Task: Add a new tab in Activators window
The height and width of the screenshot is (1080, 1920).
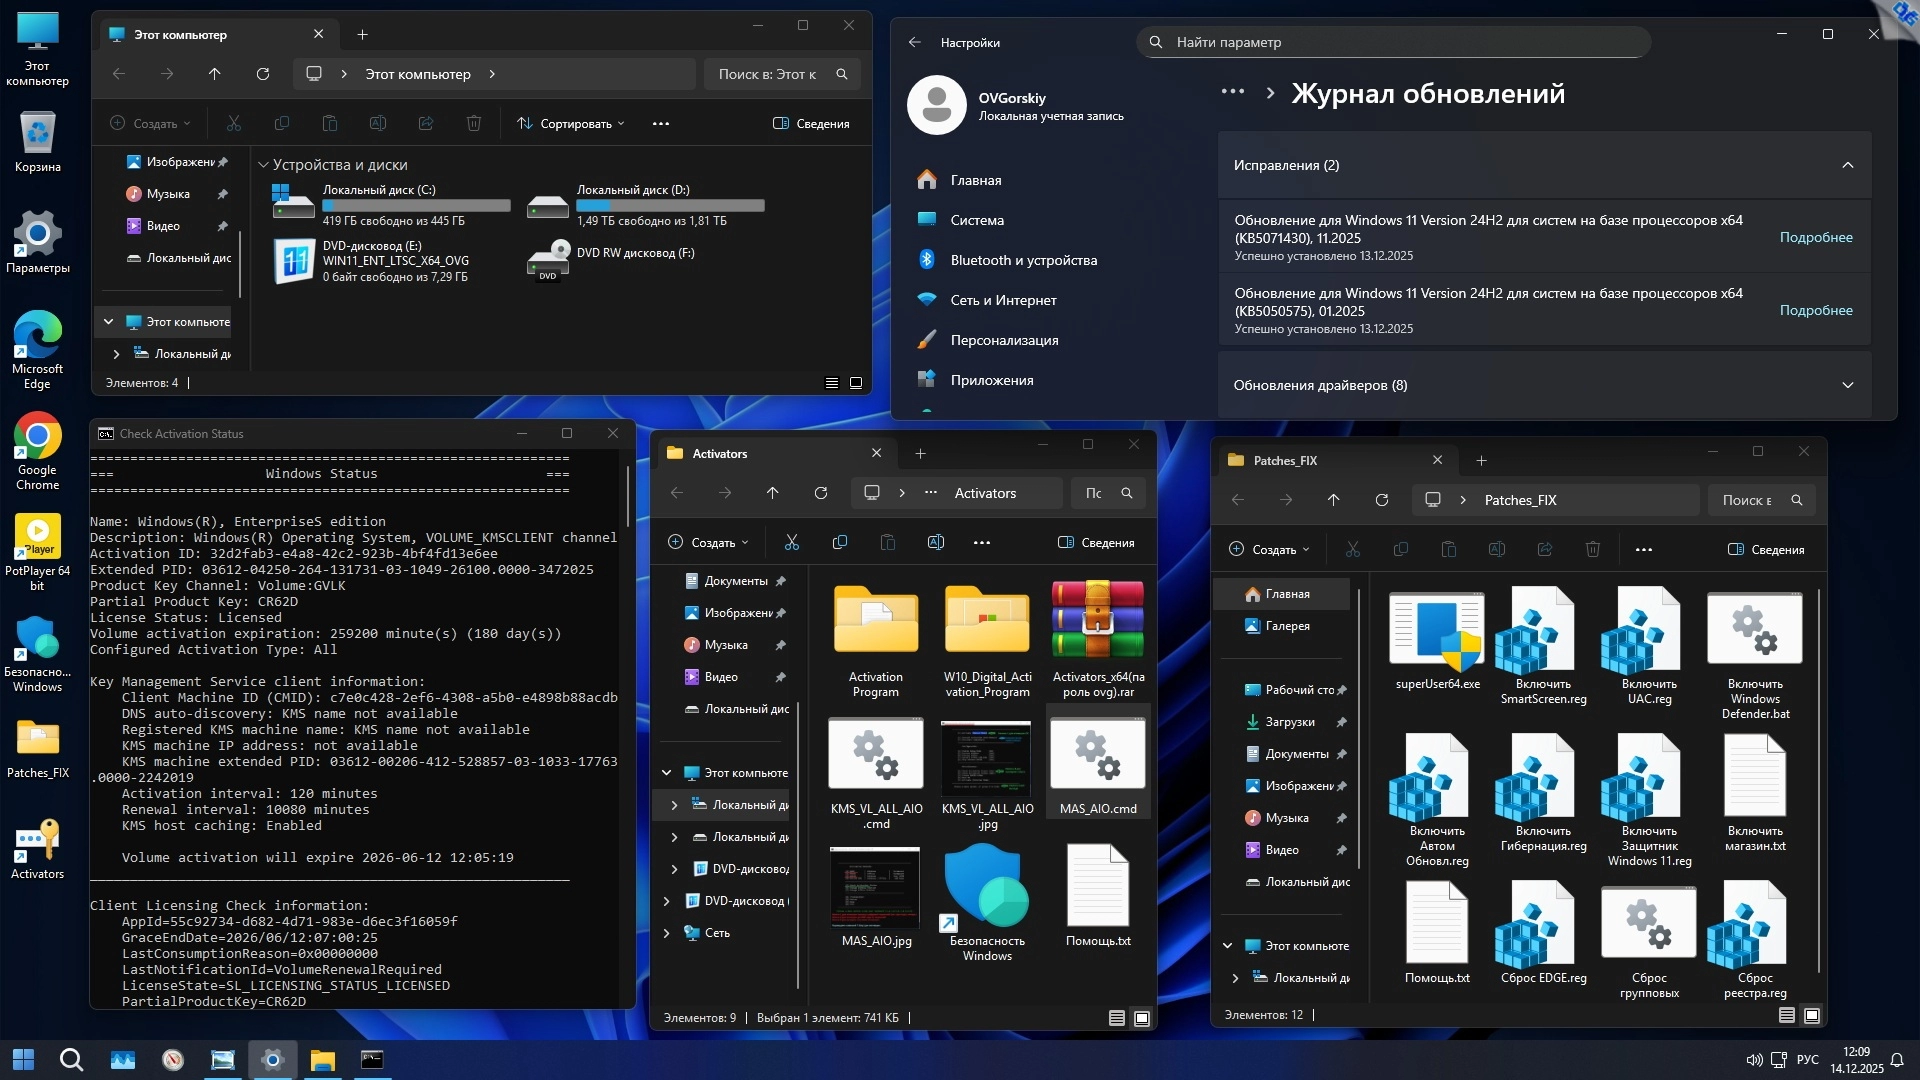Action: [x=920, y=454]
